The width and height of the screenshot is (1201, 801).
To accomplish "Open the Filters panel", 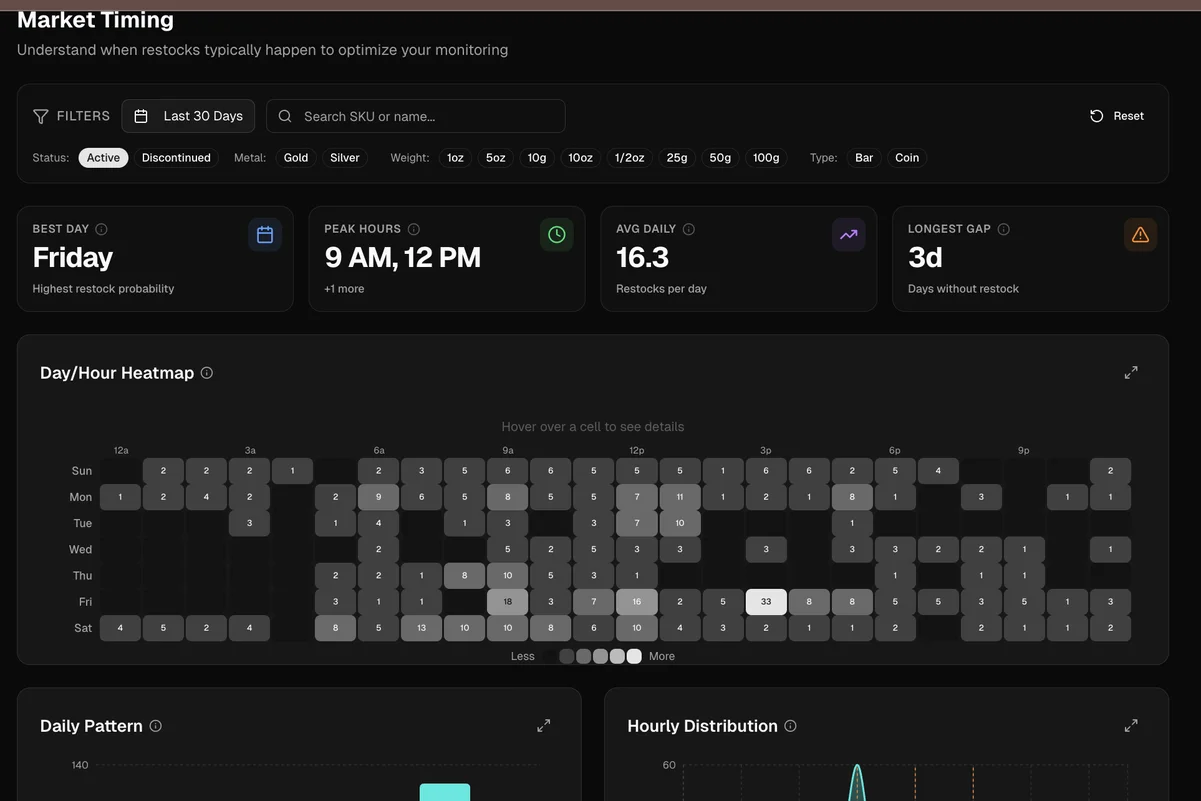I will pos(71,116).
